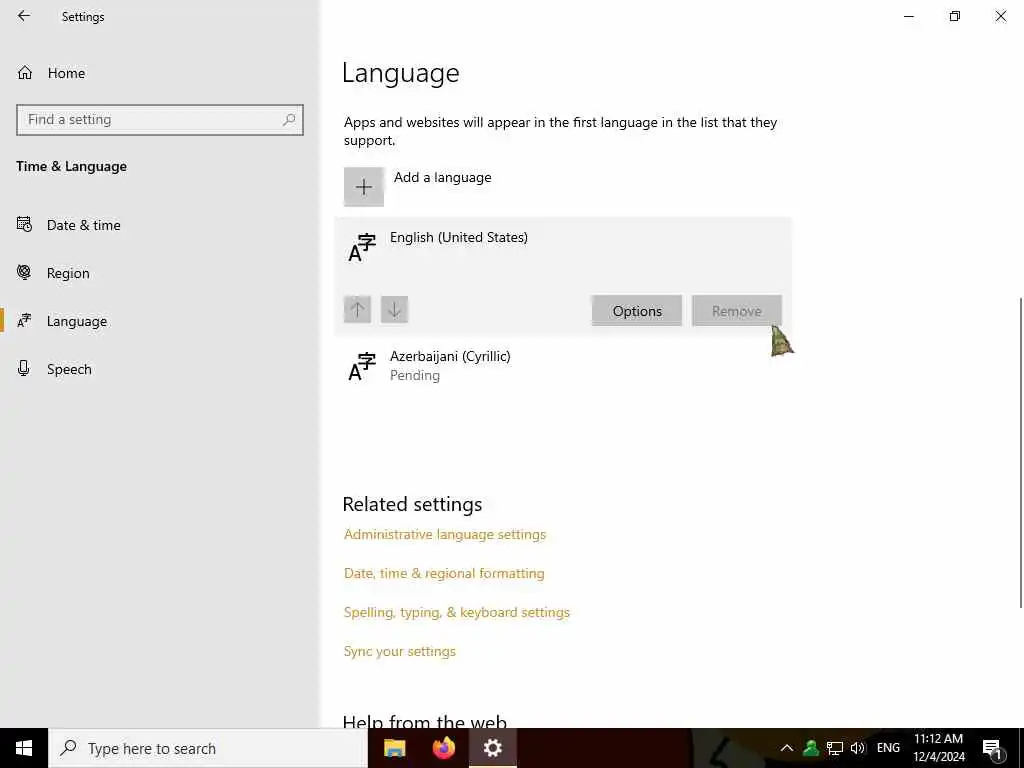1024x768 pixels.
Task: Go back with the Settings back arrow
Action: (24, 16)
